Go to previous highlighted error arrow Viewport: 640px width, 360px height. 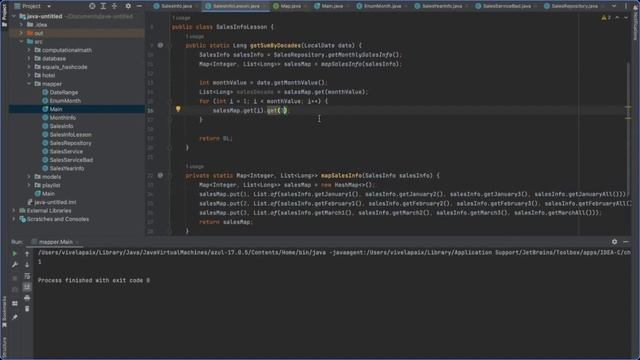coord(617,18)
